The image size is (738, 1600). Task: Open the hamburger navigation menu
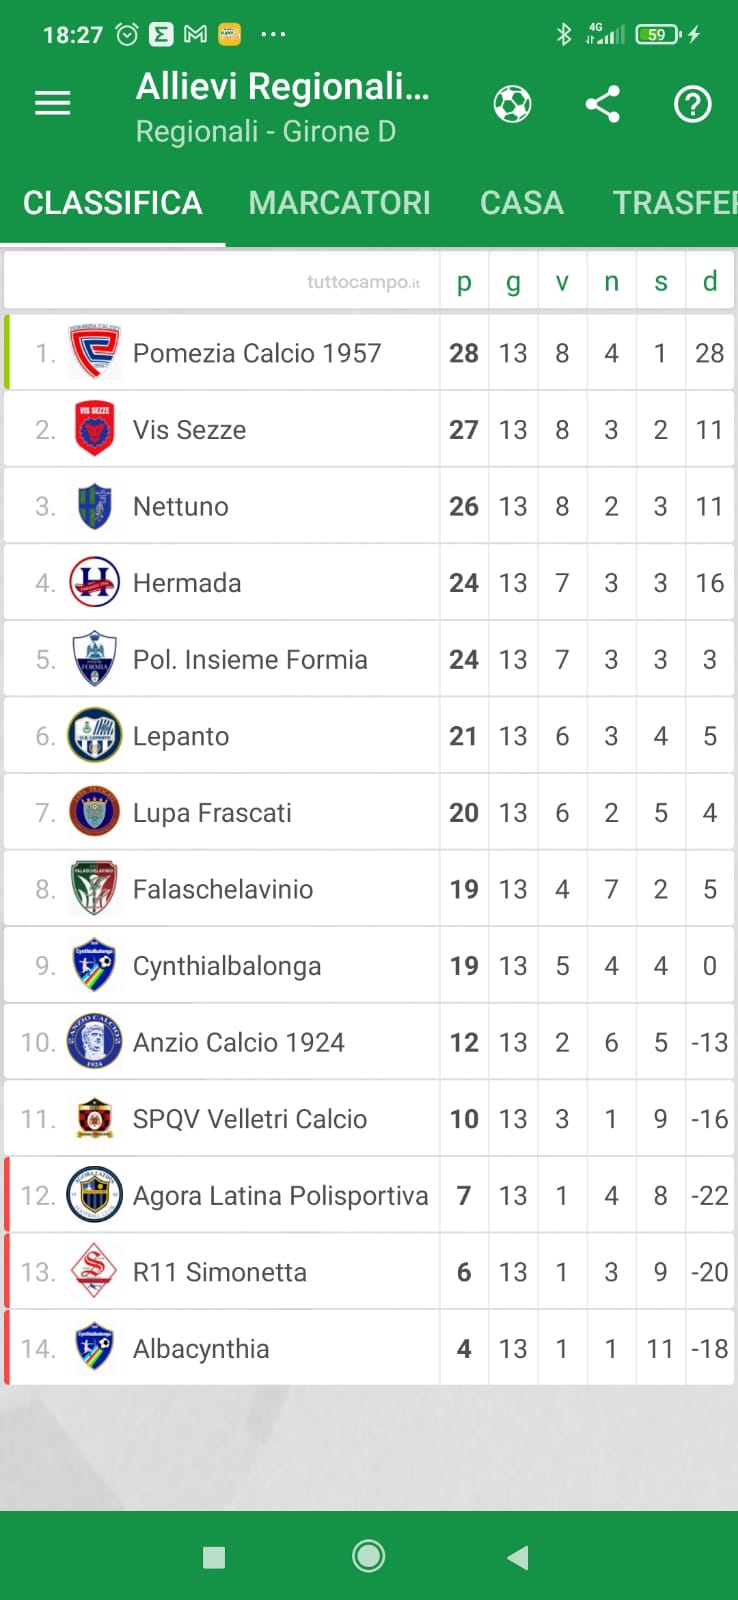pyautogui.click(x=53, y=103)
